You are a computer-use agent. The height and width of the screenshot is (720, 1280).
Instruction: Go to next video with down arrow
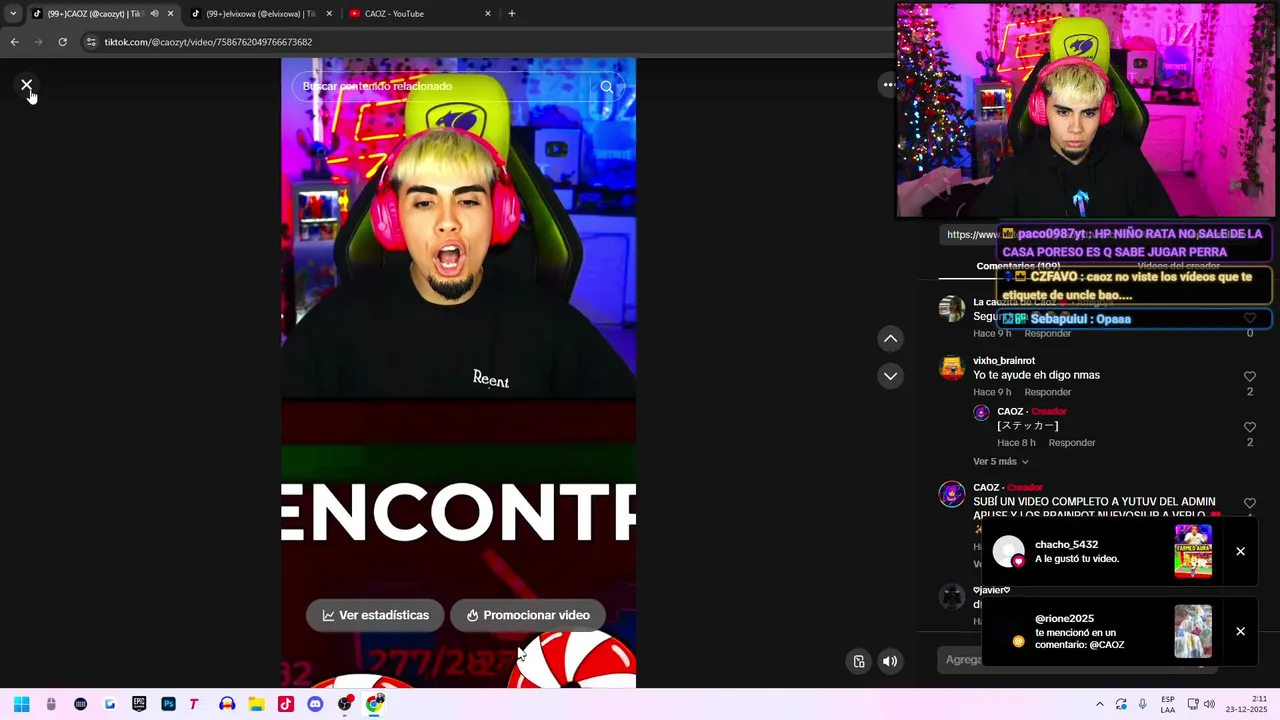coord(890,376)
